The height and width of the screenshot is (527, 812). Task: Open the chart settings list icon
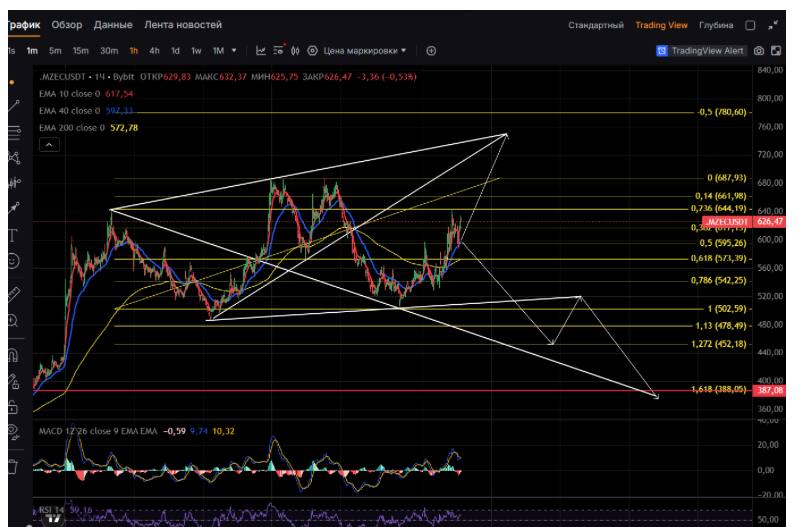pos(279,50)
